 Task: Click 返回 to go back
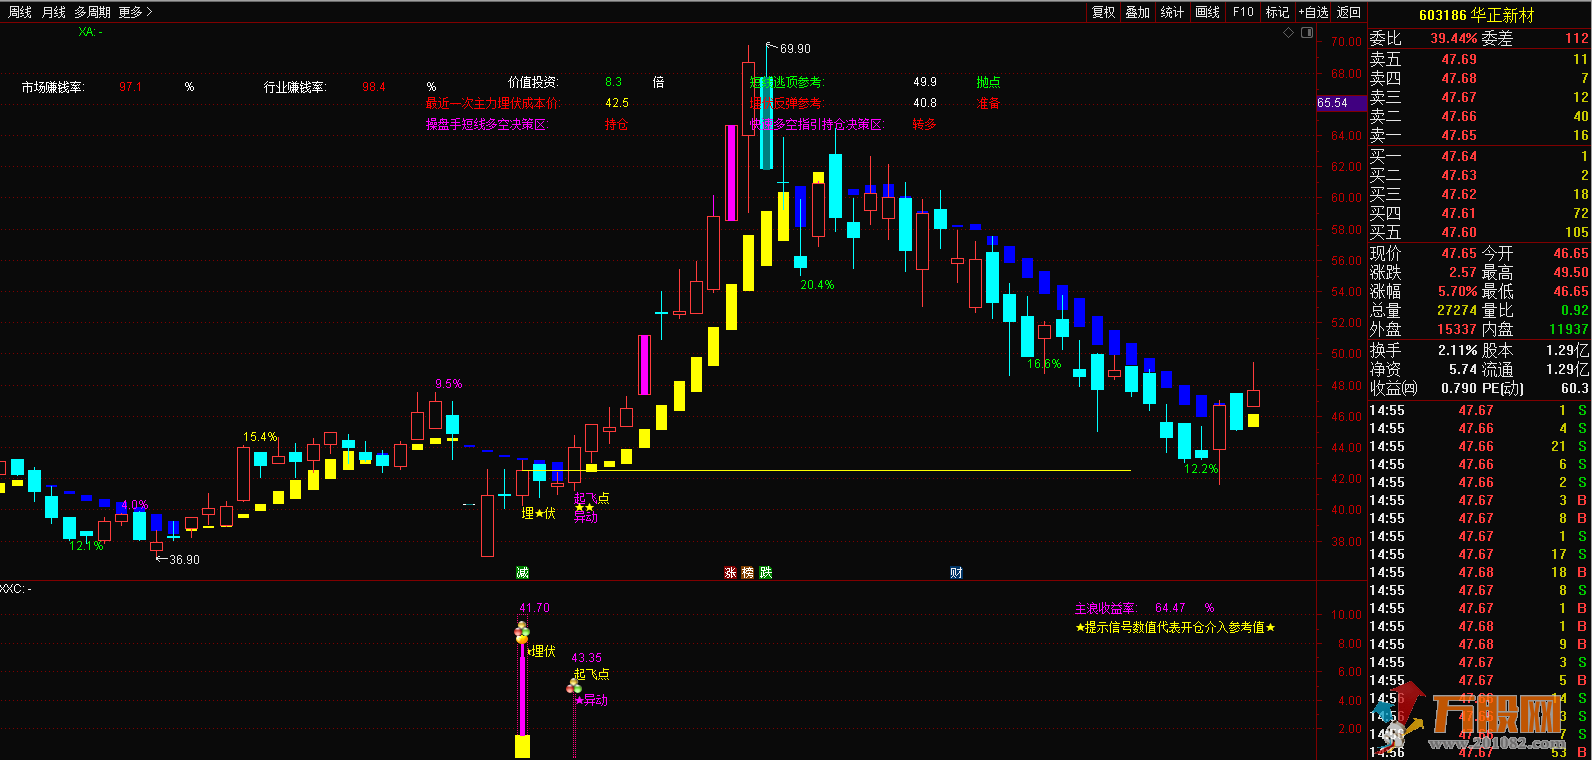click(x=1349, y=12)
